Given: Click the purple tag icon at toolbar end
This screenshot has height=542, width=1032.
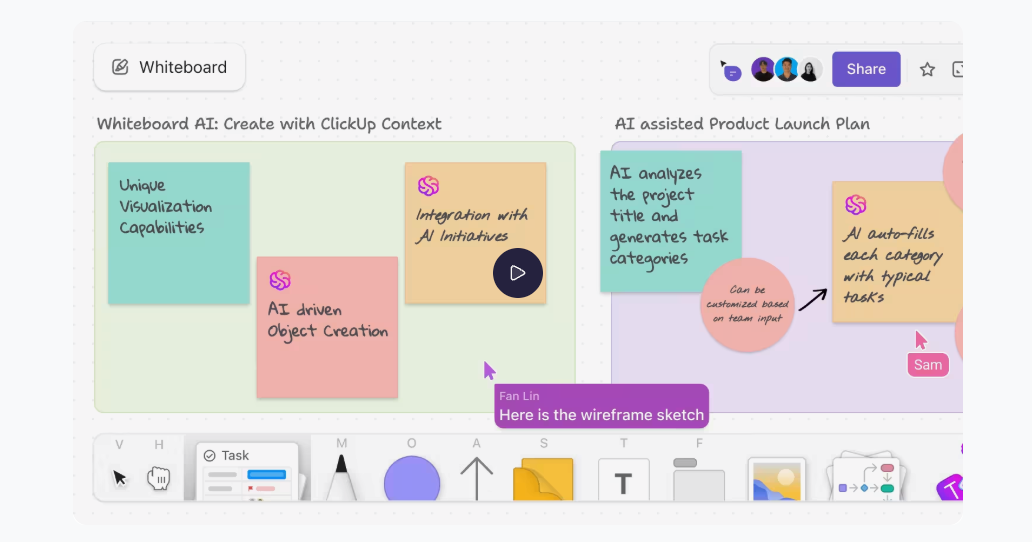Looking at the screenshot, I should pyautogui.click(x=950, y=487).
